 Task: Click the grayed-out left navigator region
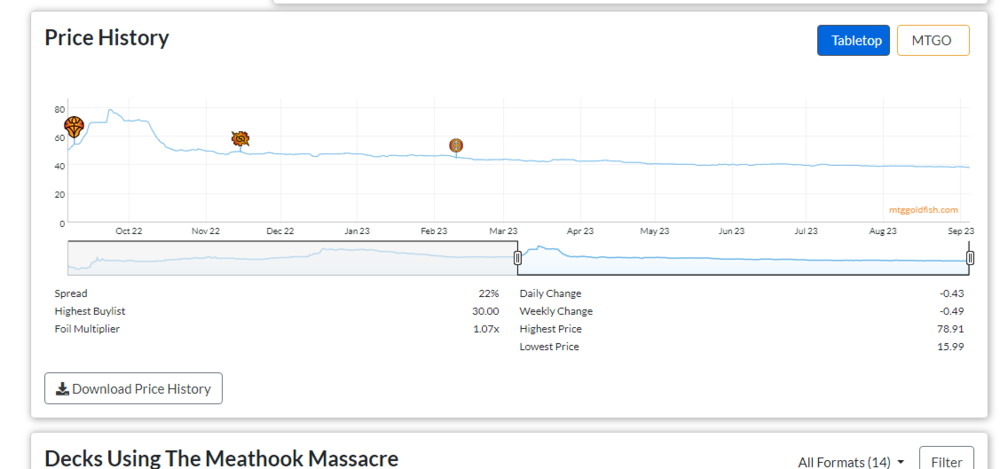290,258
